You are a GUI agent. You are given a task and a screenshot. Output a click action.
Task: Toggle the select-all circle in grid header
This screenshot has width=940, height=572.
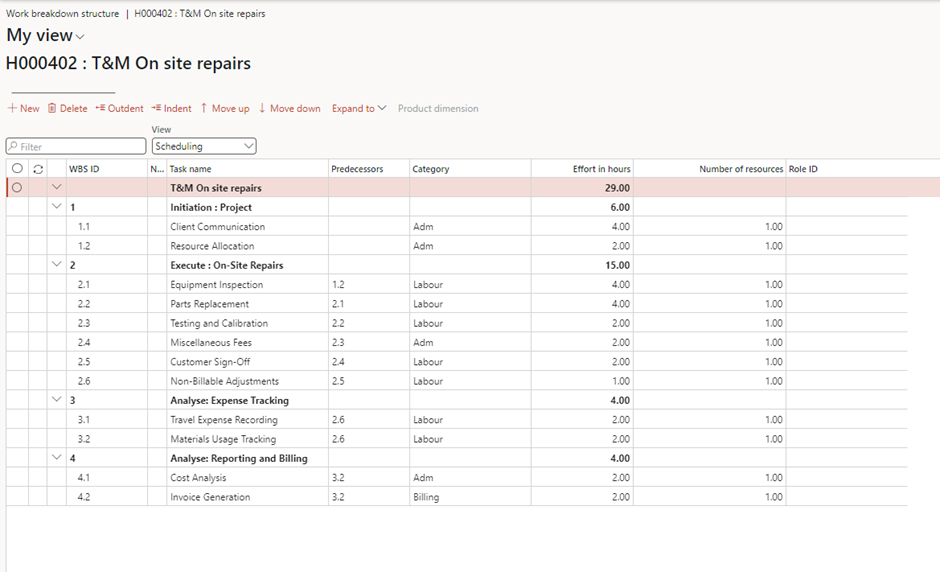pos(17,168)
